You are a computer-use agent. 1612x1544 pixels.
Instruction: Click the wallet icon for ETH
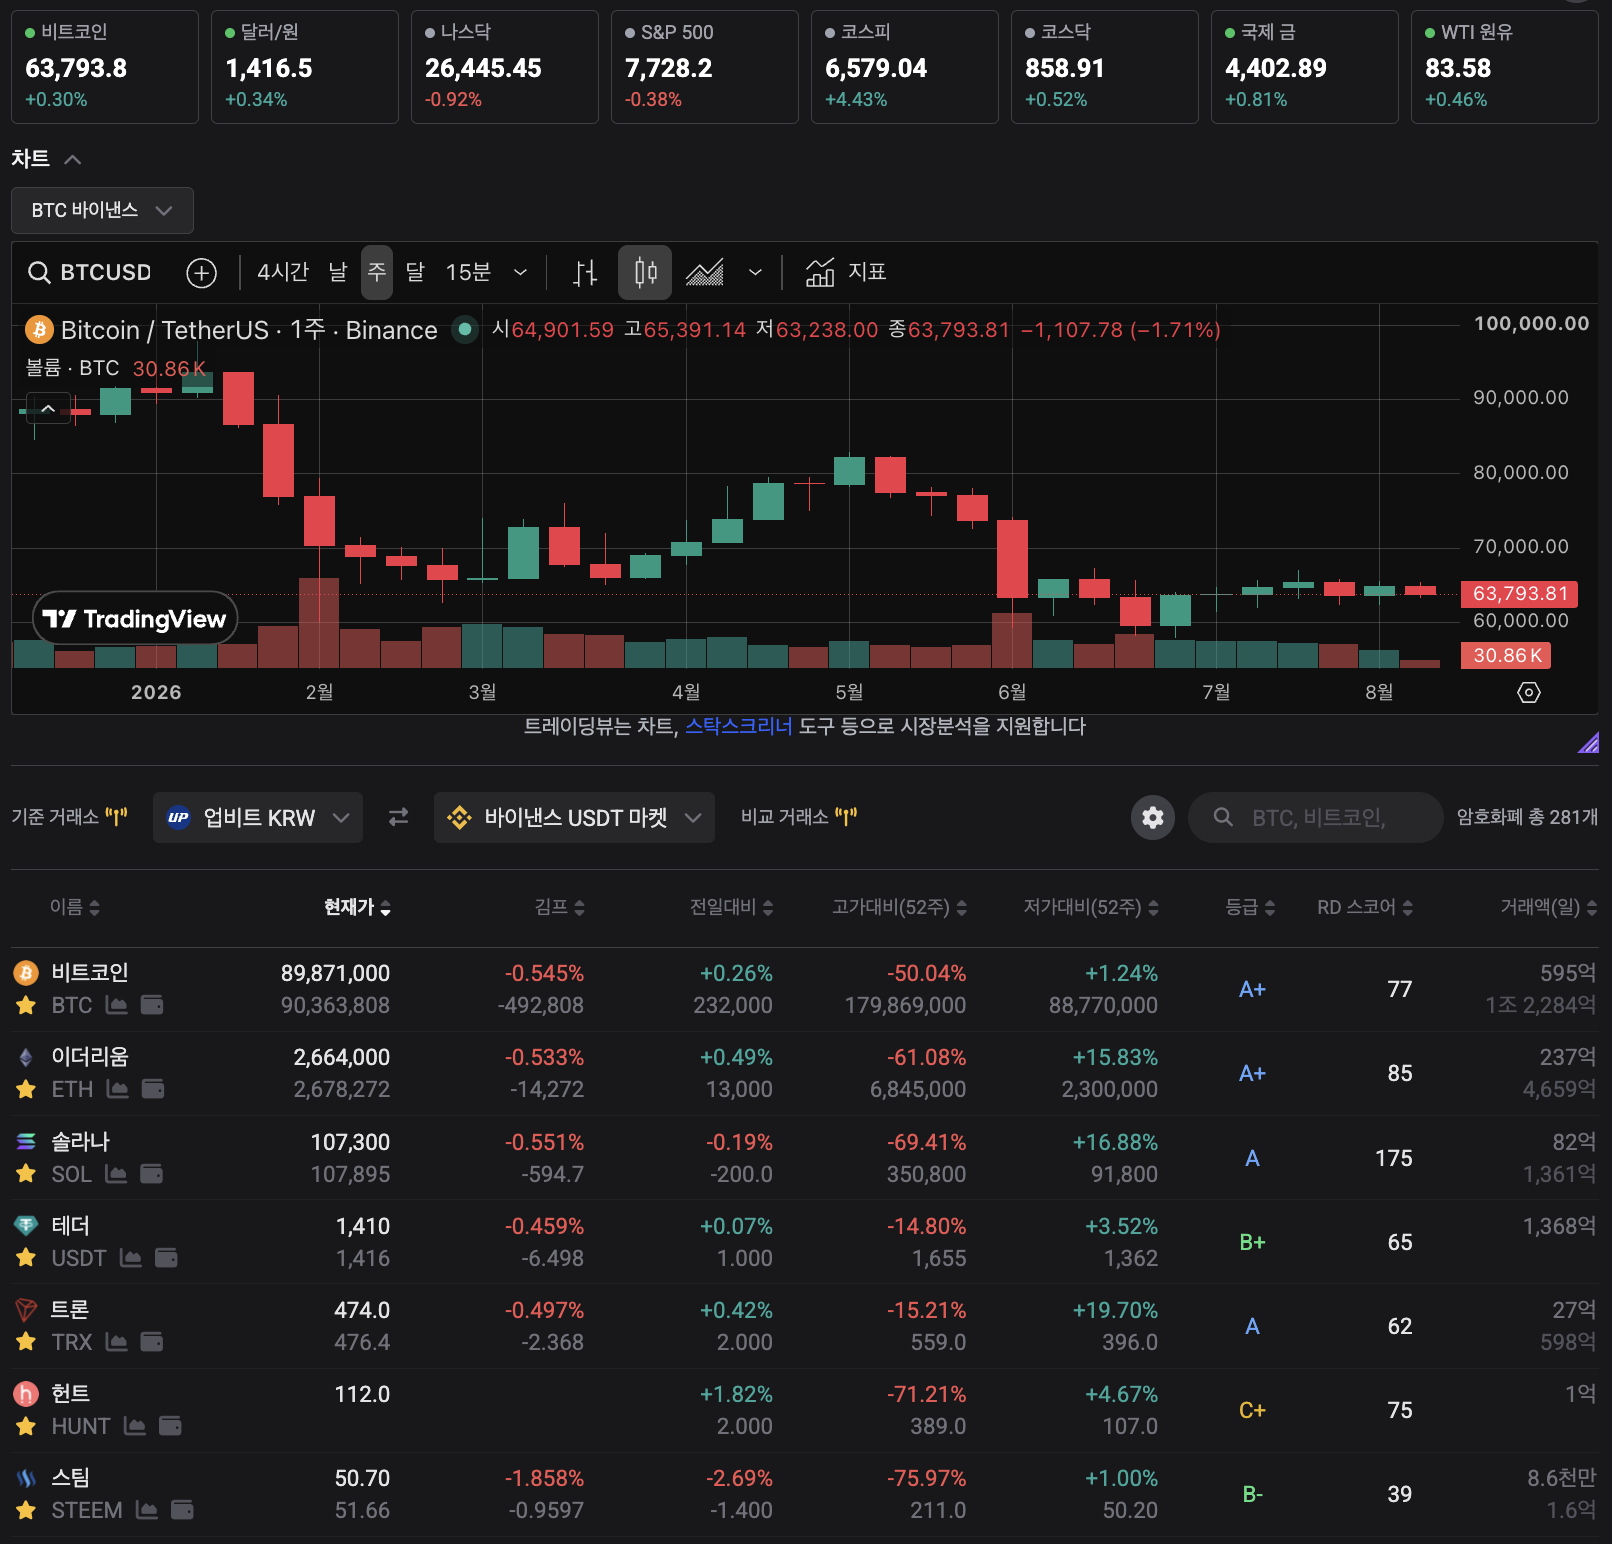[153, 1089]
